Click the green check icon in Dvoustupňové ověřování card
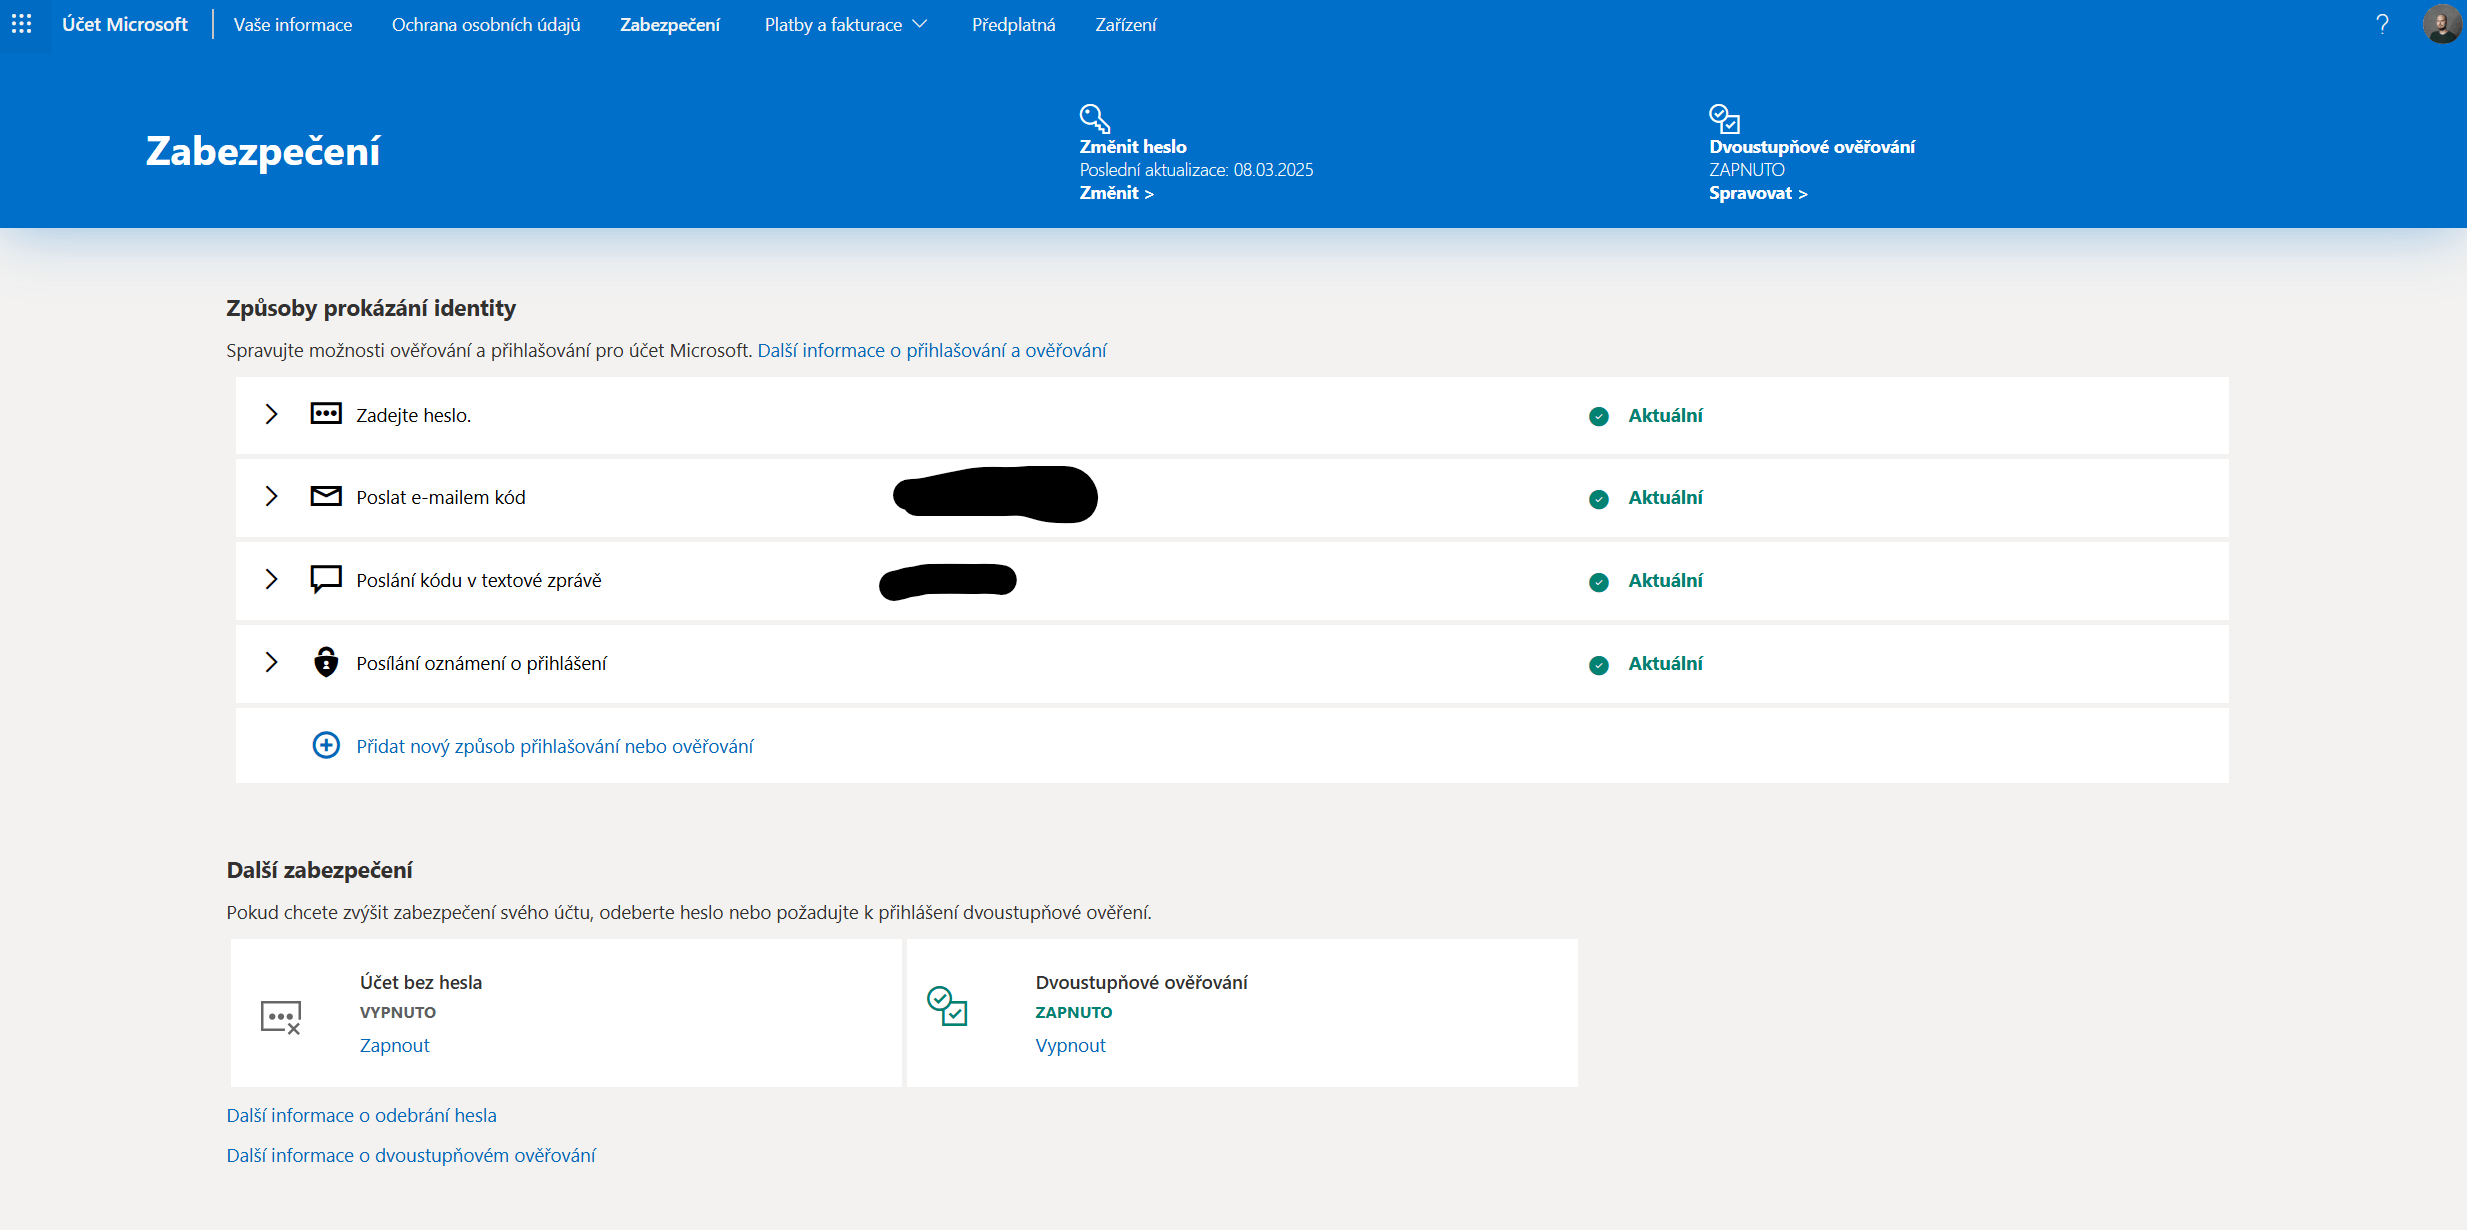The width and height of the screenshot is (2467, 1230). click(x=947, y=1006)
